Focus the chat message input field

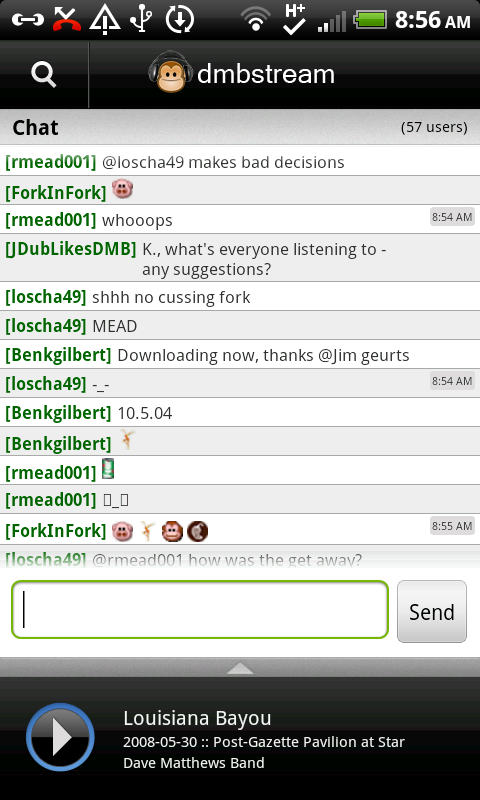pos(200,610)
